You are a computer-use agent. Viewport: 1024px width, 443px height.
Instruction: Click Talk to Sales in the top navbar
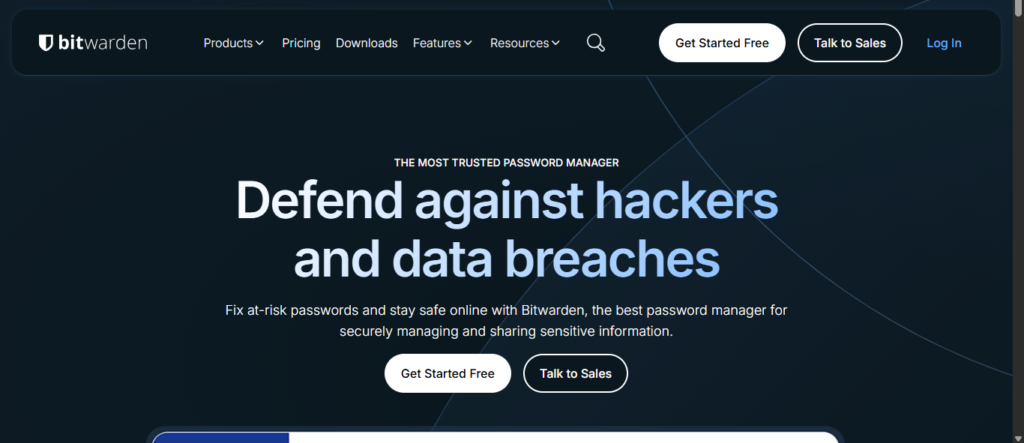(850, 43)
